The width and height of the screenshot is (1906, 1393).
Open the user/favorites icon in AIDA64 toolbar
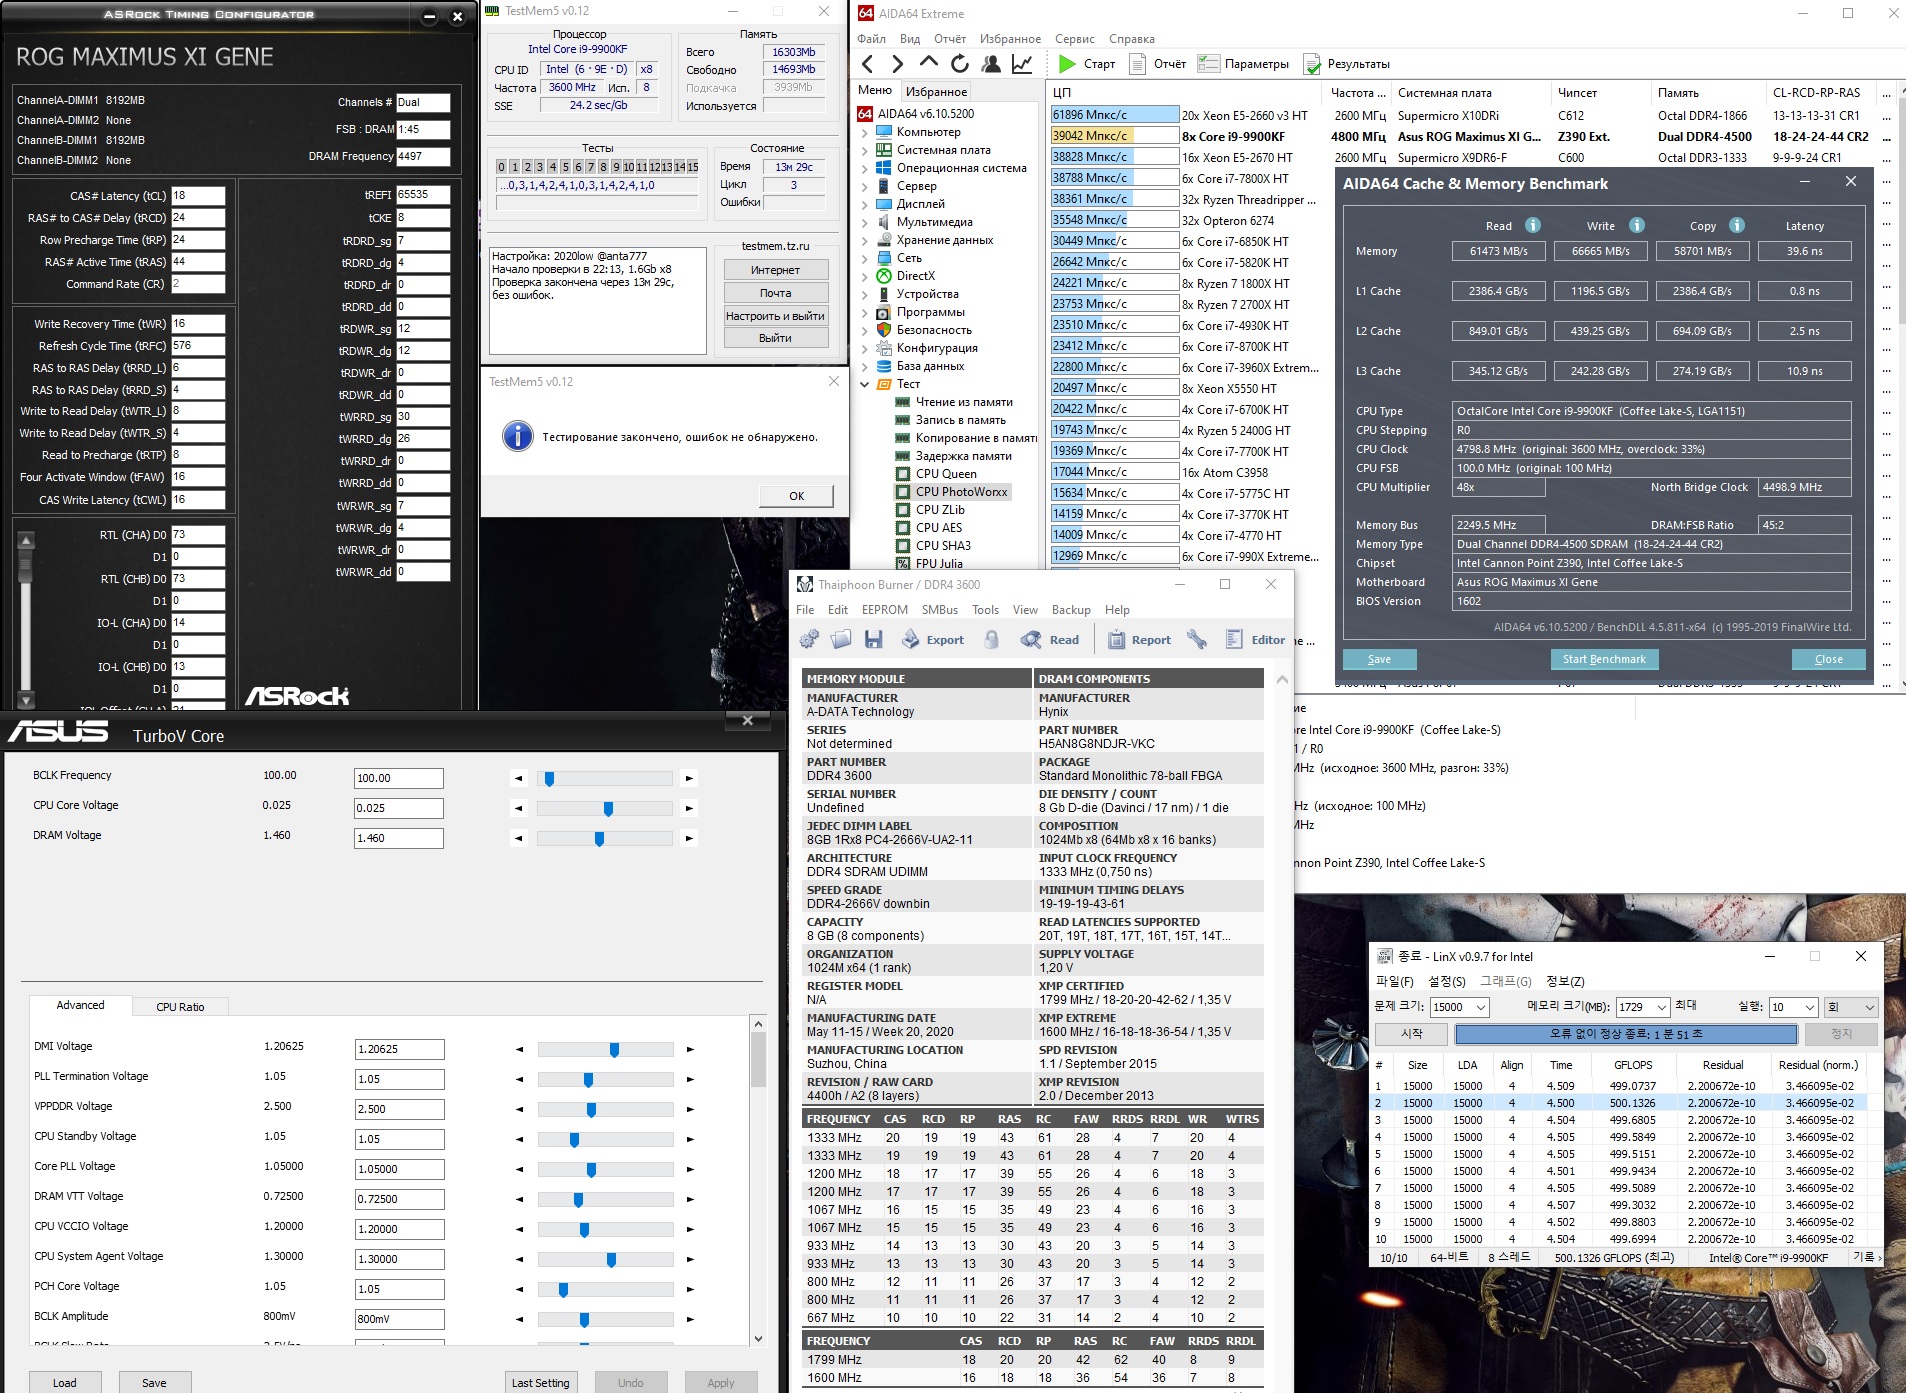[x=991, y=64]
